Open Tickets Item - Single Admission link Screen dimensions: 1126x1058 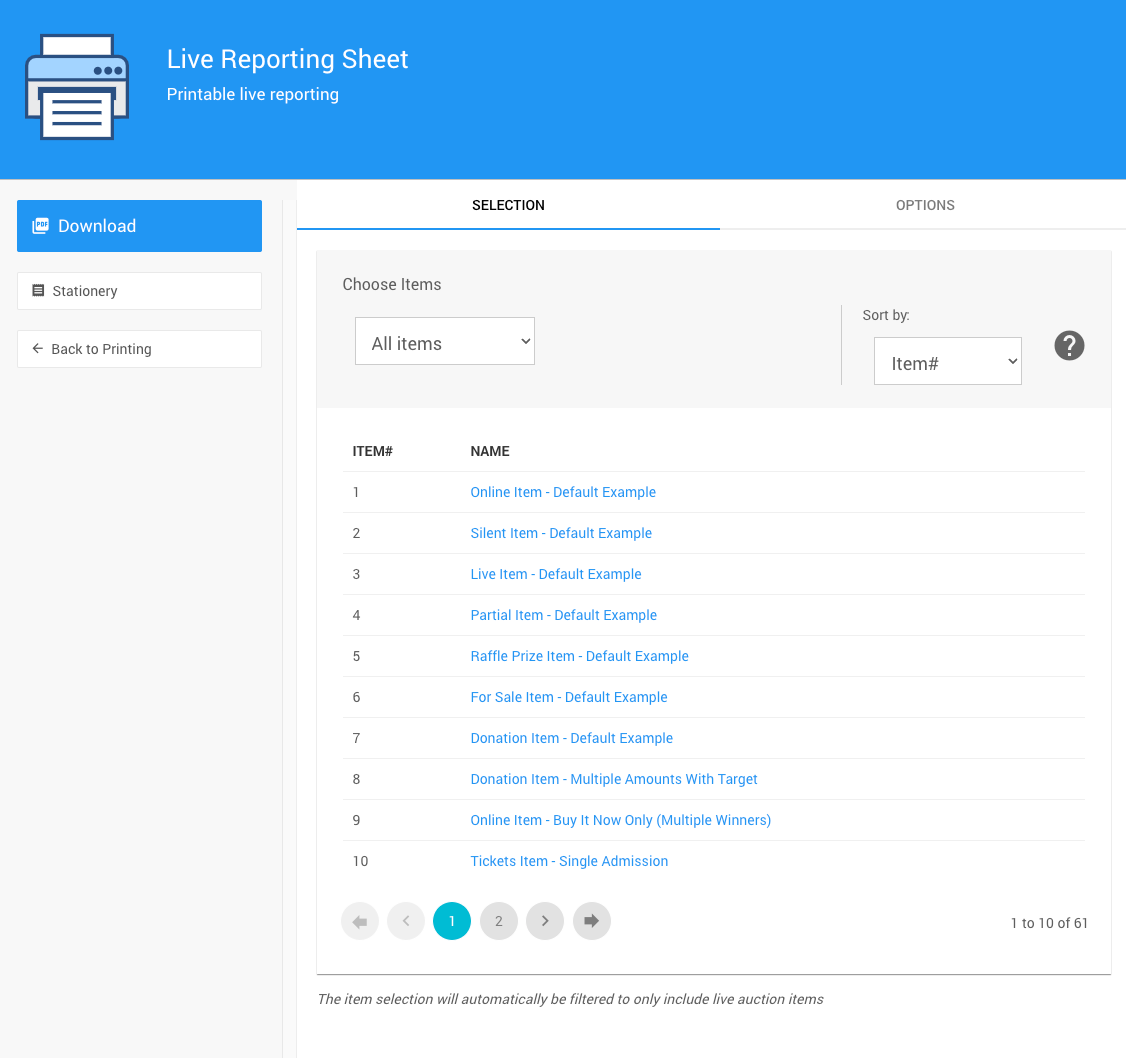(569, 861)
